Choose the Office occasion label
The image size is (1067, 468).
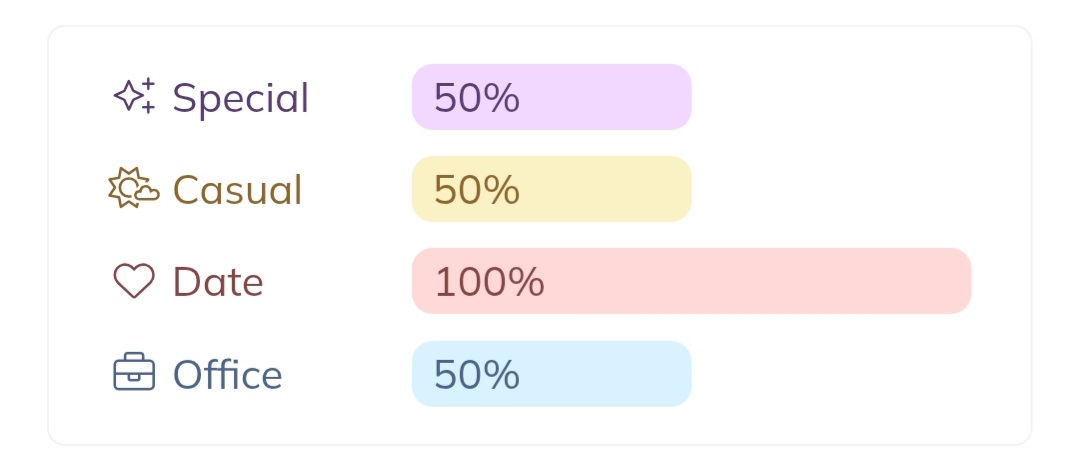227,375
